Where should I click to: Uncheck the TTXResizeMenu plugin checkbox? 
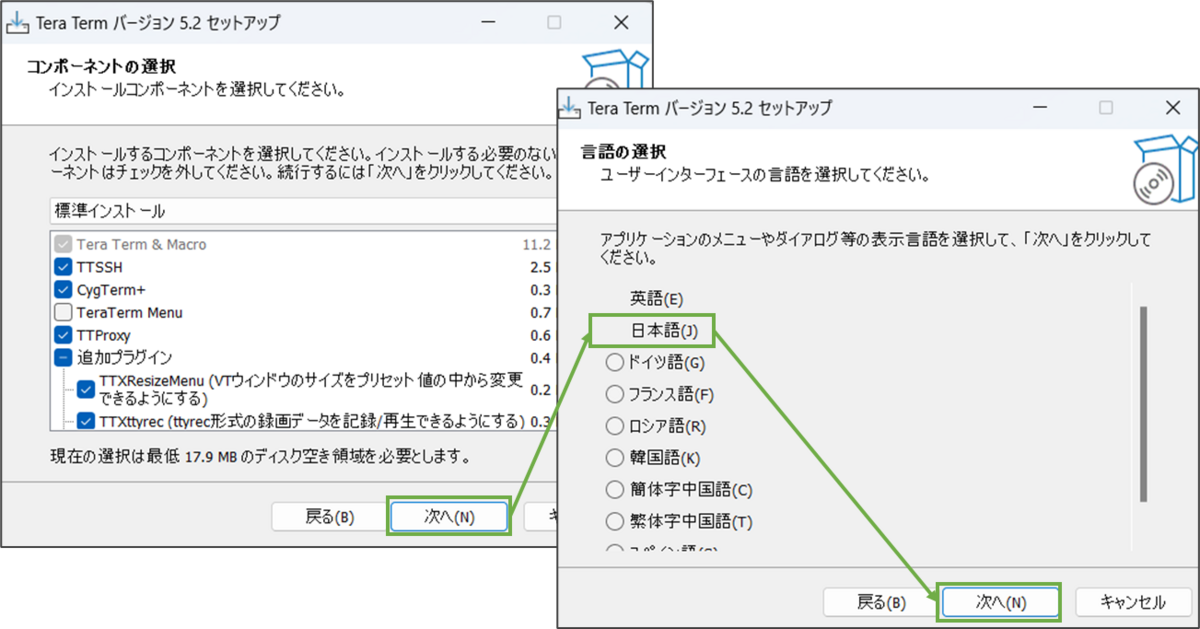[x=86, y=390]
